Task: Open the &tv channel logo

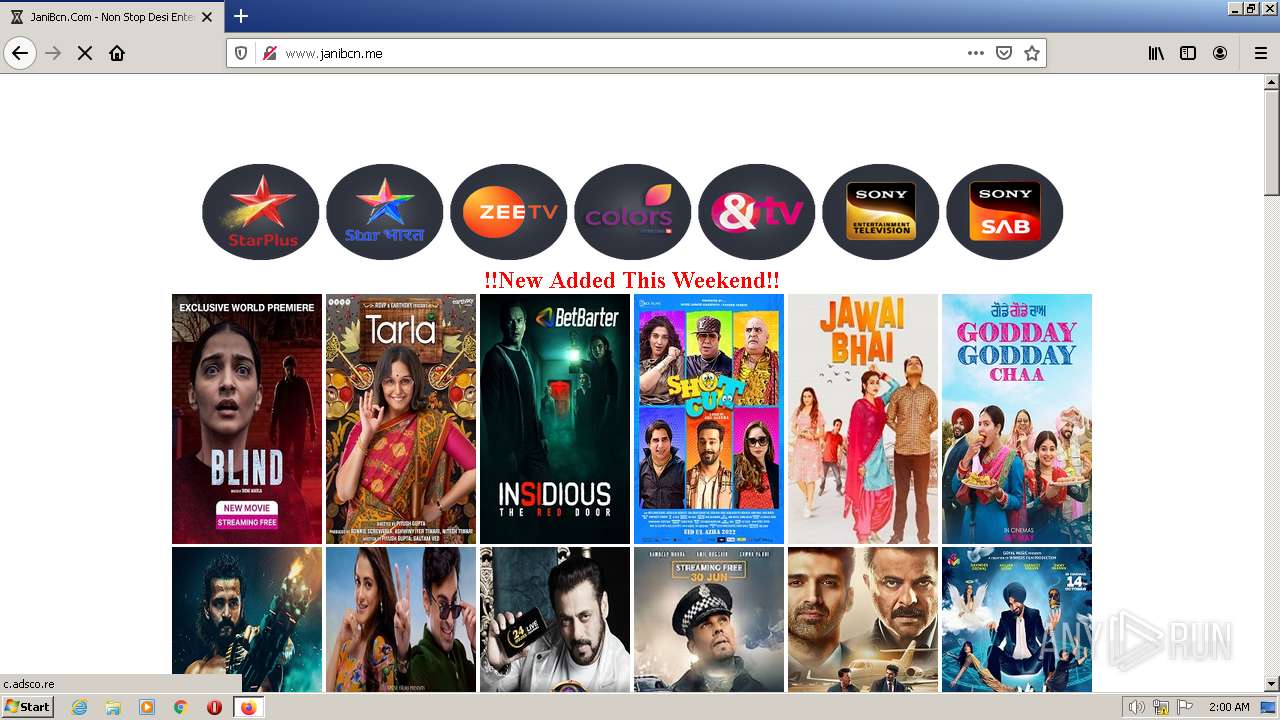Action: 757,212
